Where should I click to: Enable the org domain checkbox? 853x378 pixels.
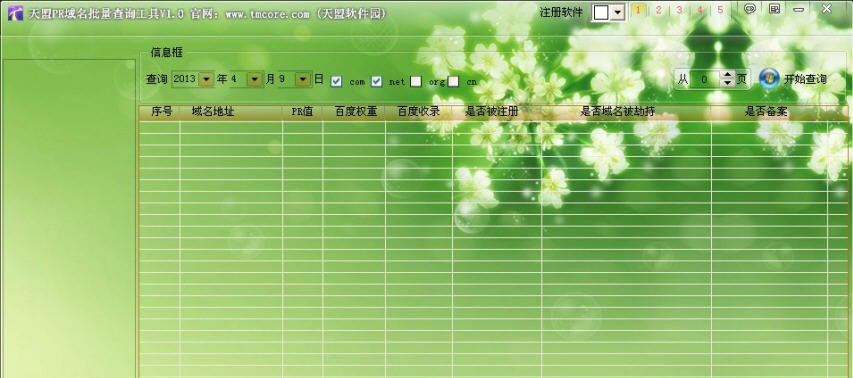click(416, 81)
